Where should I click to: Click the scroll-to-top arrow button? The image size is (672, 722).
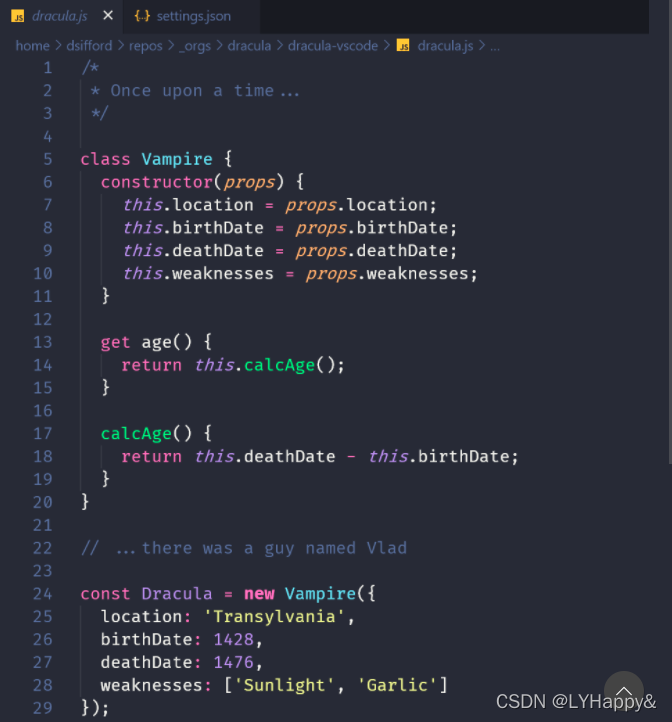[x=624, y=691]
